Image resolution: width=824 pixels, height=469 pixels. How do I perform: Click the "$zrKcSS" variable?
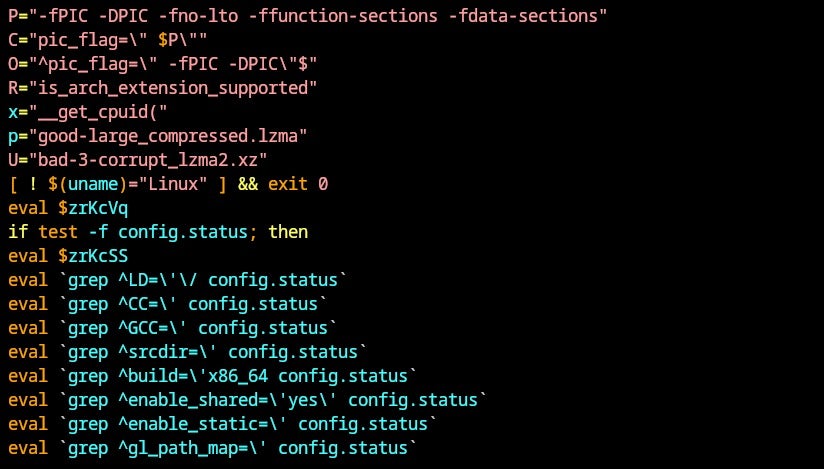tap(93, 256)
